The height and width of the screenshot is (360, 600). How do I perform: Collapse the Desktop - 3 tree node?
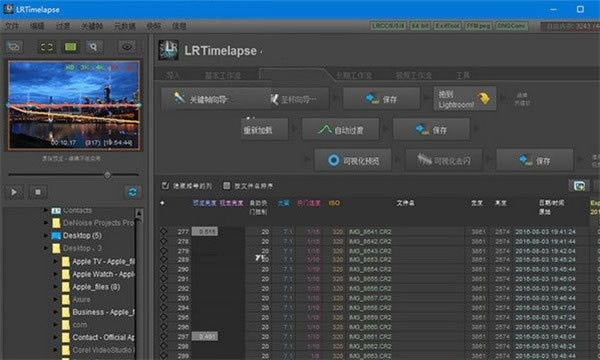tap(46, 248)
